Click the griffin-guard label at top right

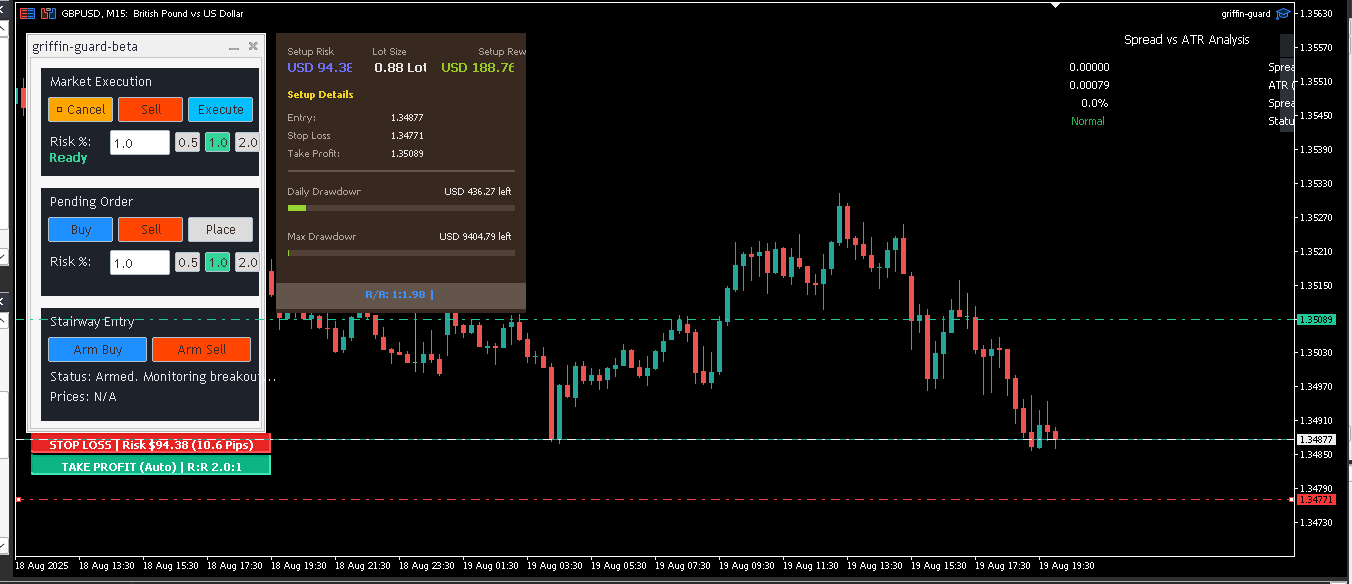click(x=1246, y=14)
